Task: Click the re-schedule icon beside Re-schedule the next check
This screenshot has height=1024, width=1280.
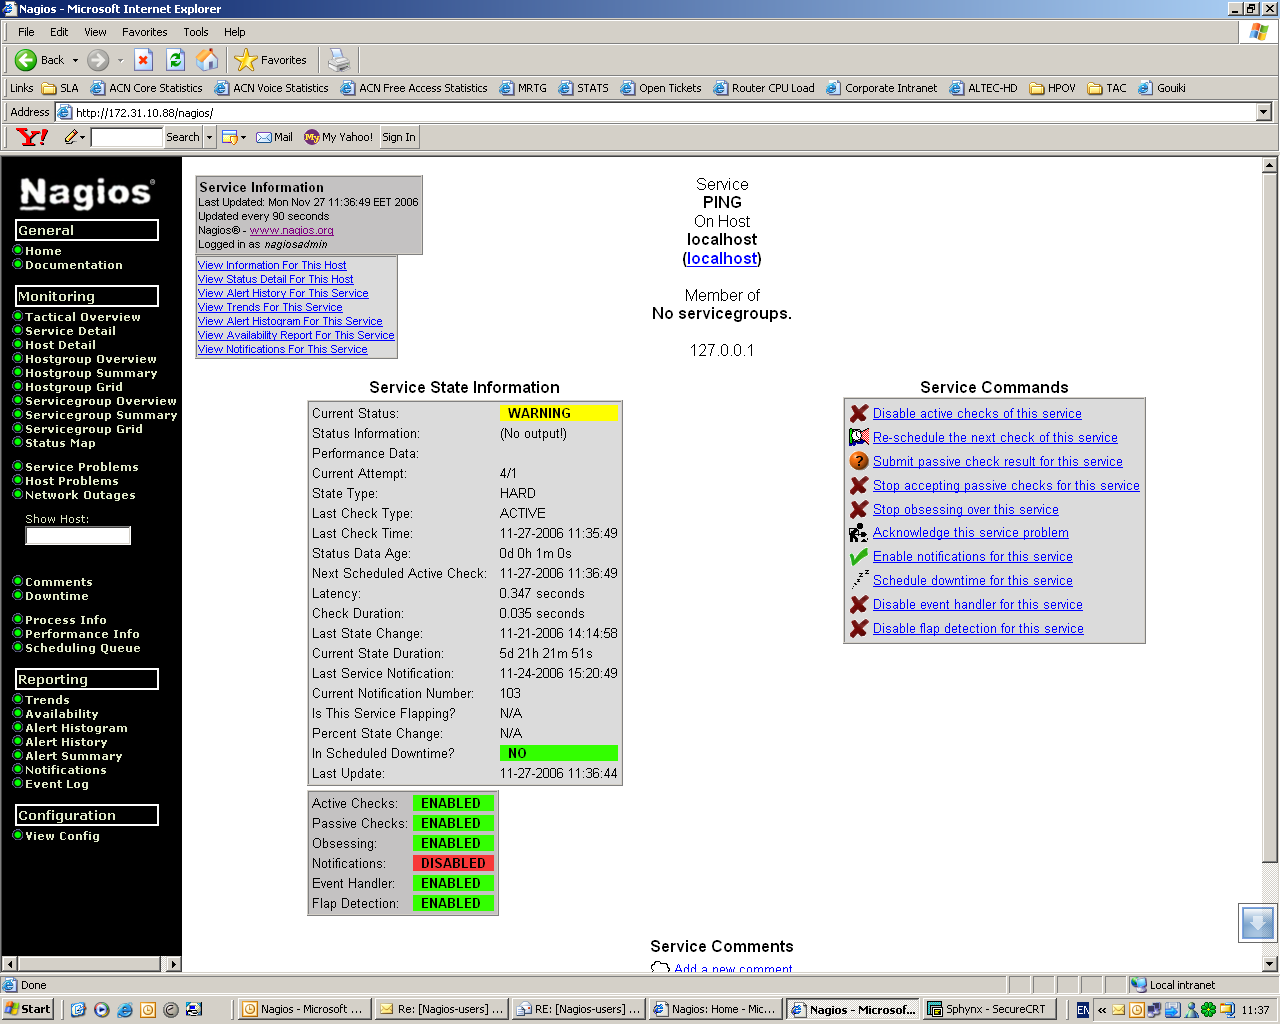Action: [x=858, y=437]
